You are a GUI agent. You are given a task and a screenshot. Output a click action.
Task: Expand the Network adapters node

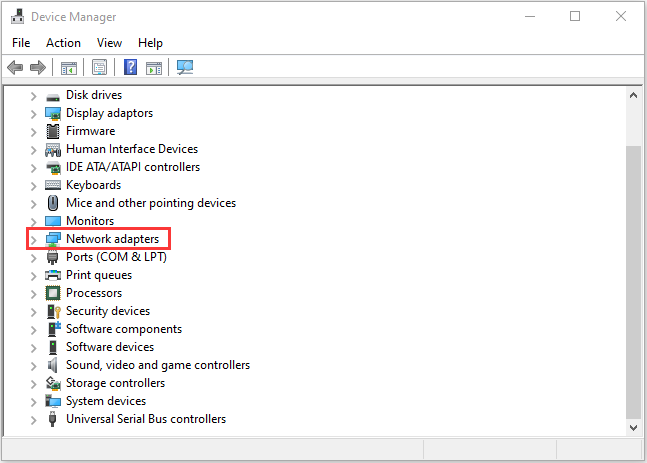coord(33,240)
